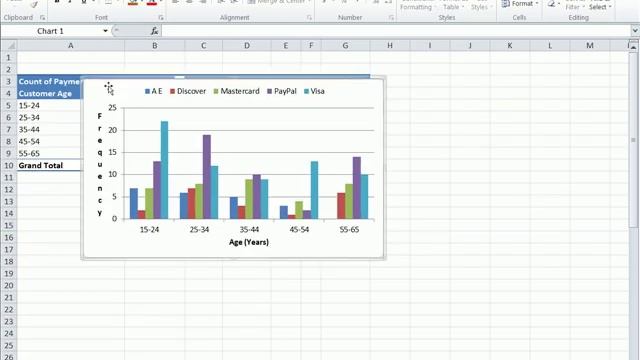Select the Visa legend color square
Screen dimensions: 640x360
point(307,91)
